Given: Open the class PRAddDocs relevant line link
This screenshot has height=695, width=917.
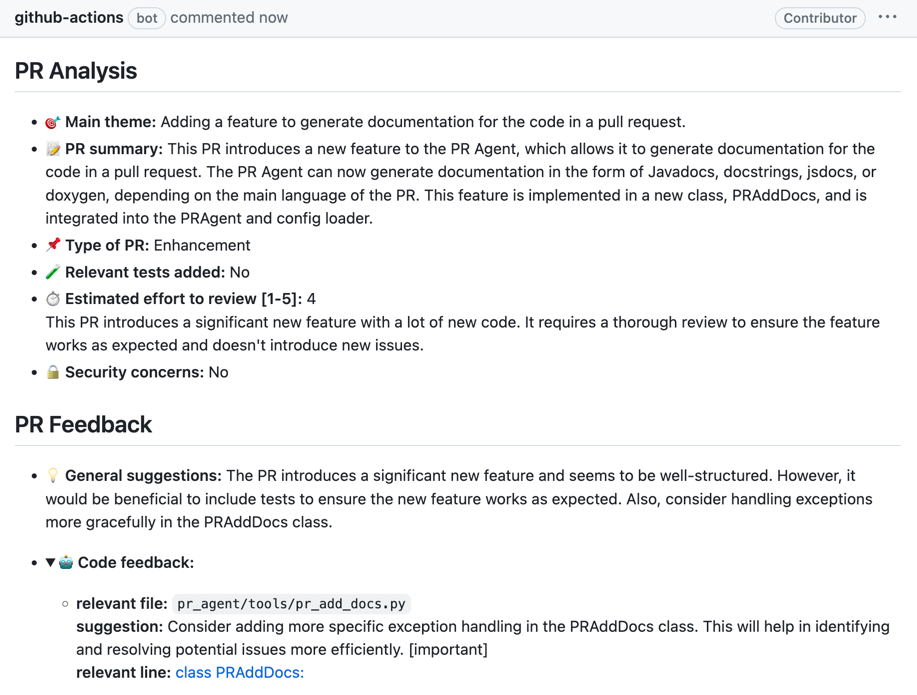Looking at the screenshot, I should [239, 673].
